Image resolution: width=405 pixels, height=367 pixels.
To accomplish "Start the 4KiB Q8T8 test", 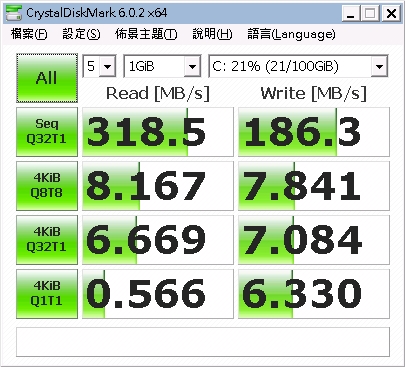I will pos(47,186).
